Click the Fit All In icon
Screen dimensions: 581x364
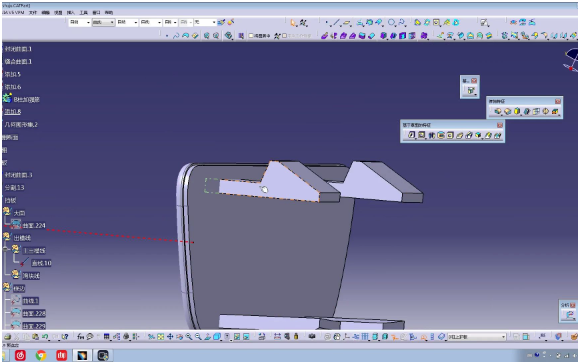click(160, 337)
